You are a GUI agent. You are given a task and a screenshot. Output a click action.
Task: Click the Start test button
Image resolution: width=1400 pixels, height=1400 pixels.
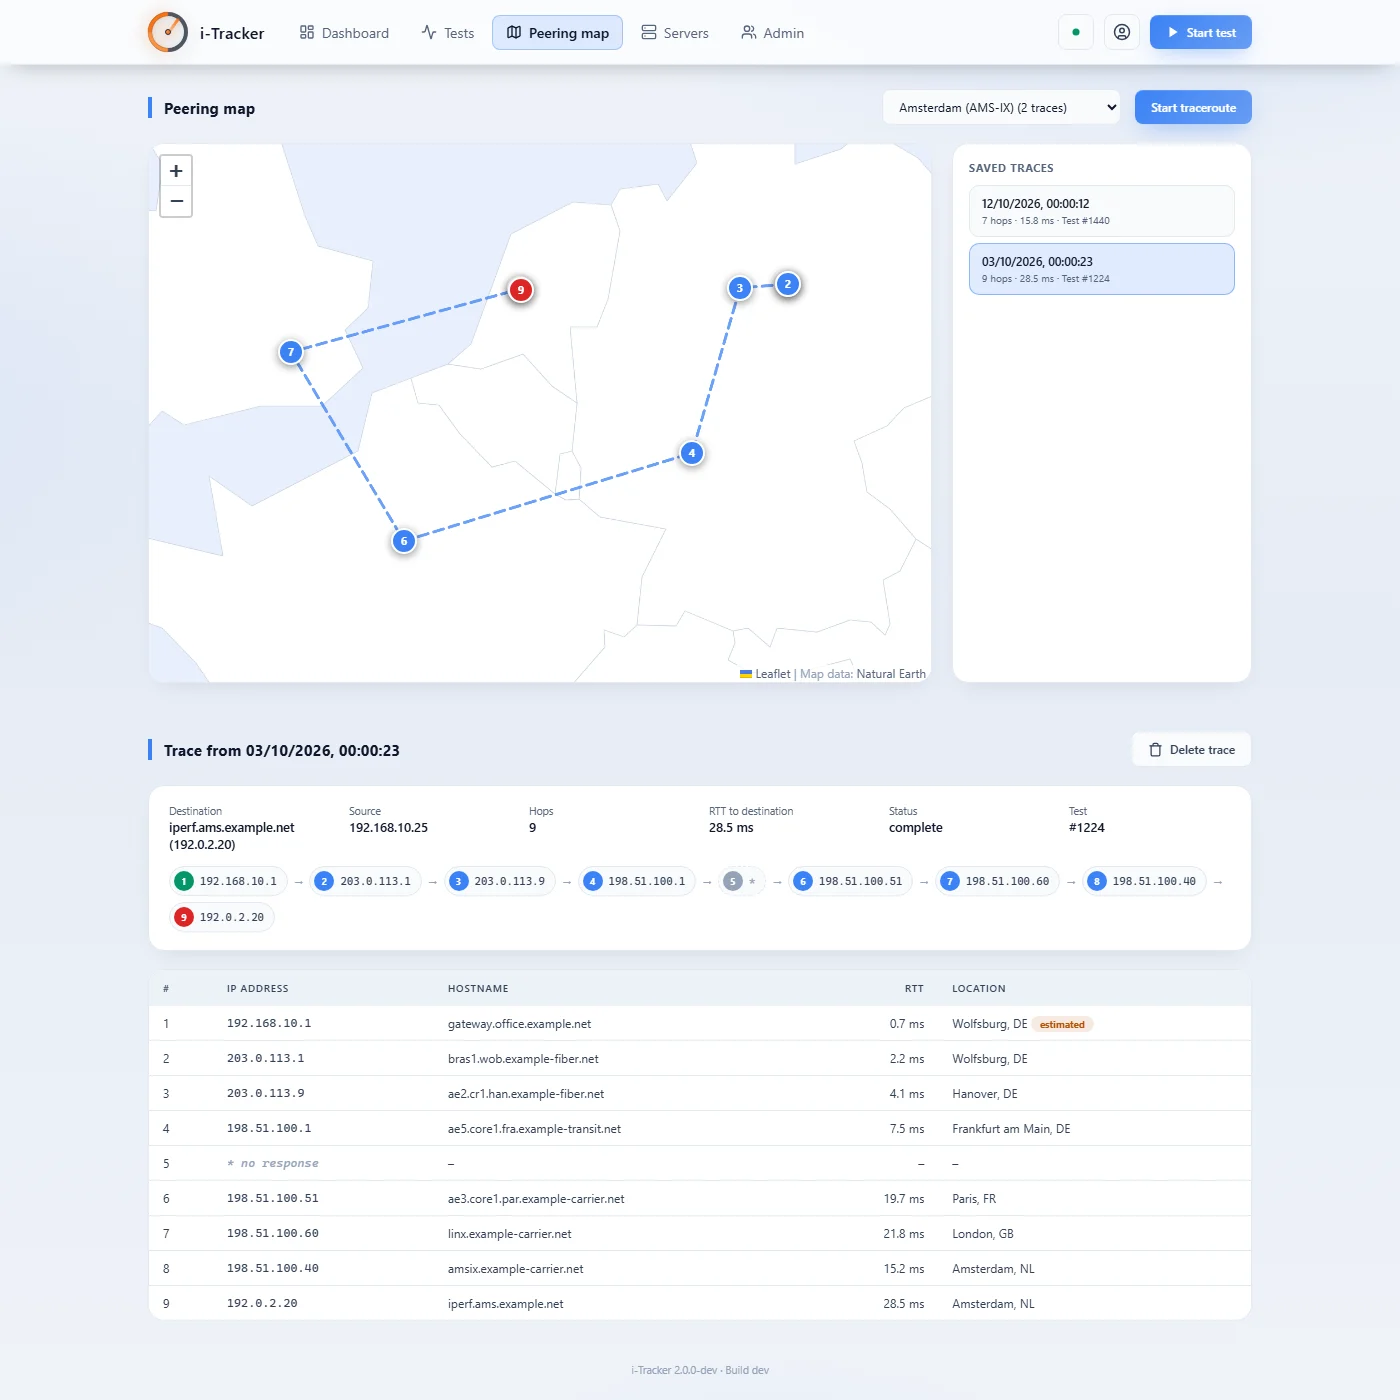pyautogui.click(x=1201, y=32)
